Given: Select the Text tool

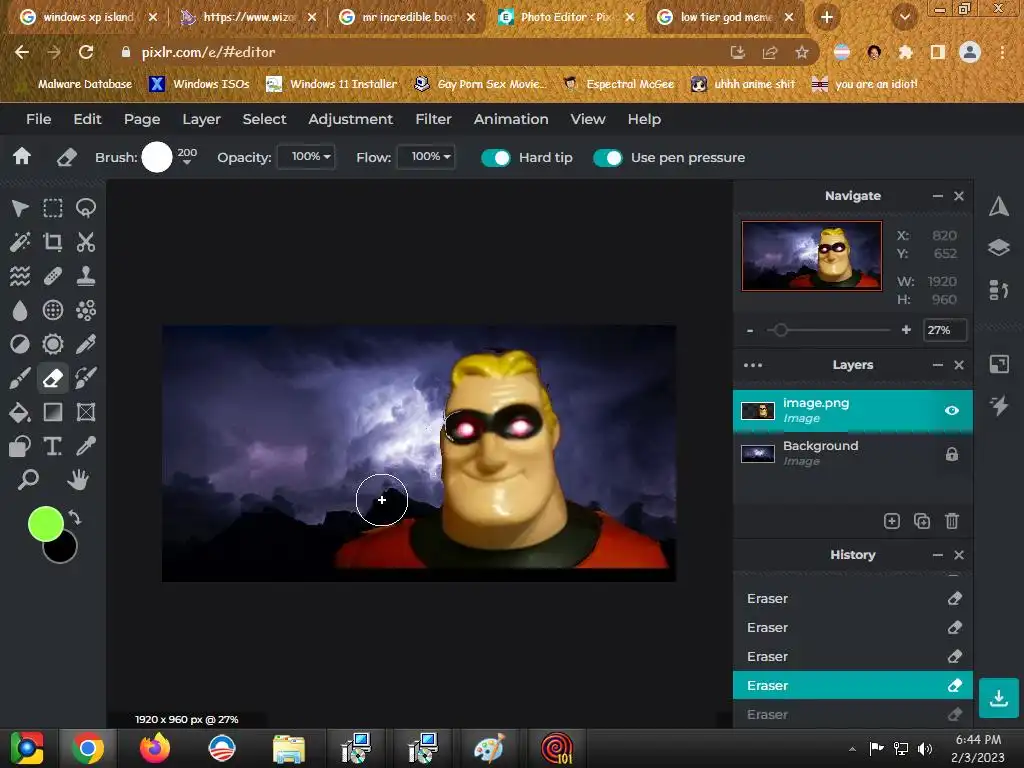Looking at the screenshot, I should [53, 446].
